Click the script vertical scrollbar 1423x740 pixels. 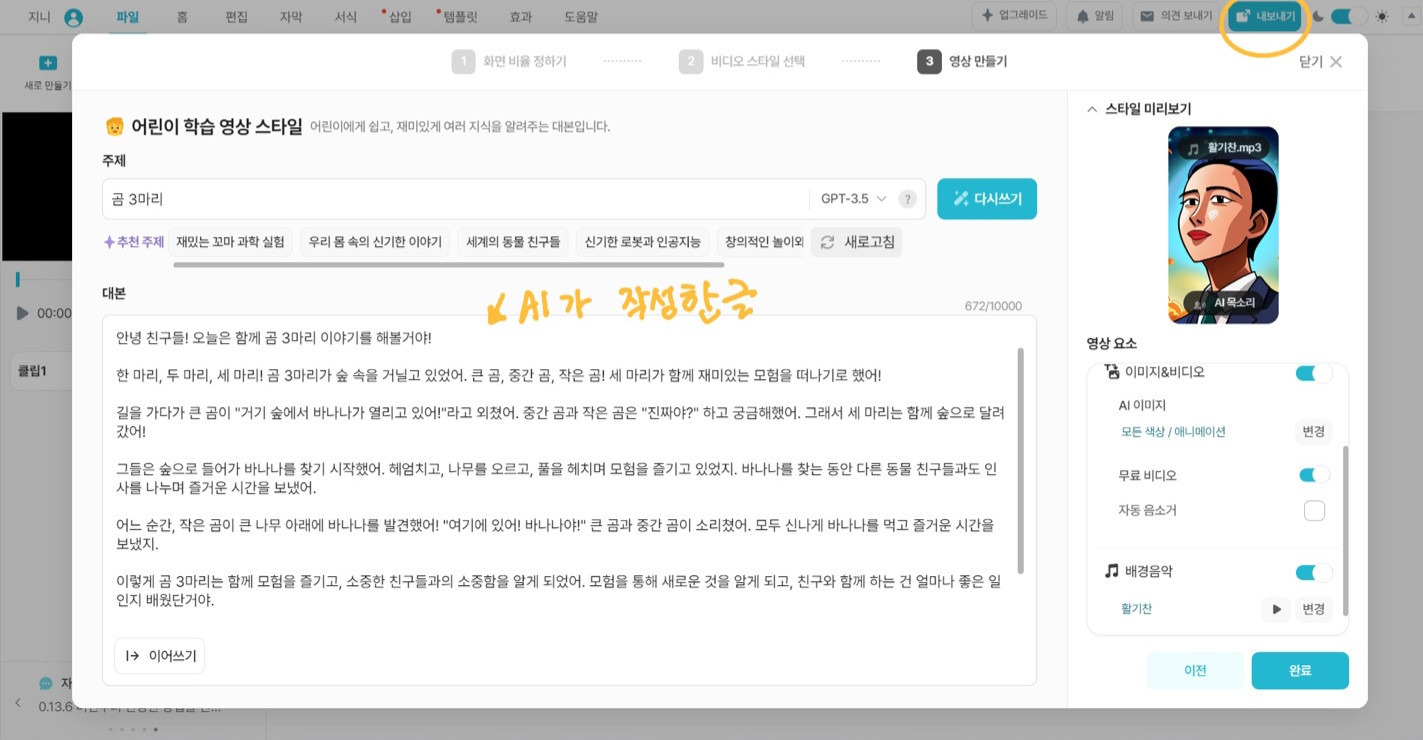[1021, 460]
